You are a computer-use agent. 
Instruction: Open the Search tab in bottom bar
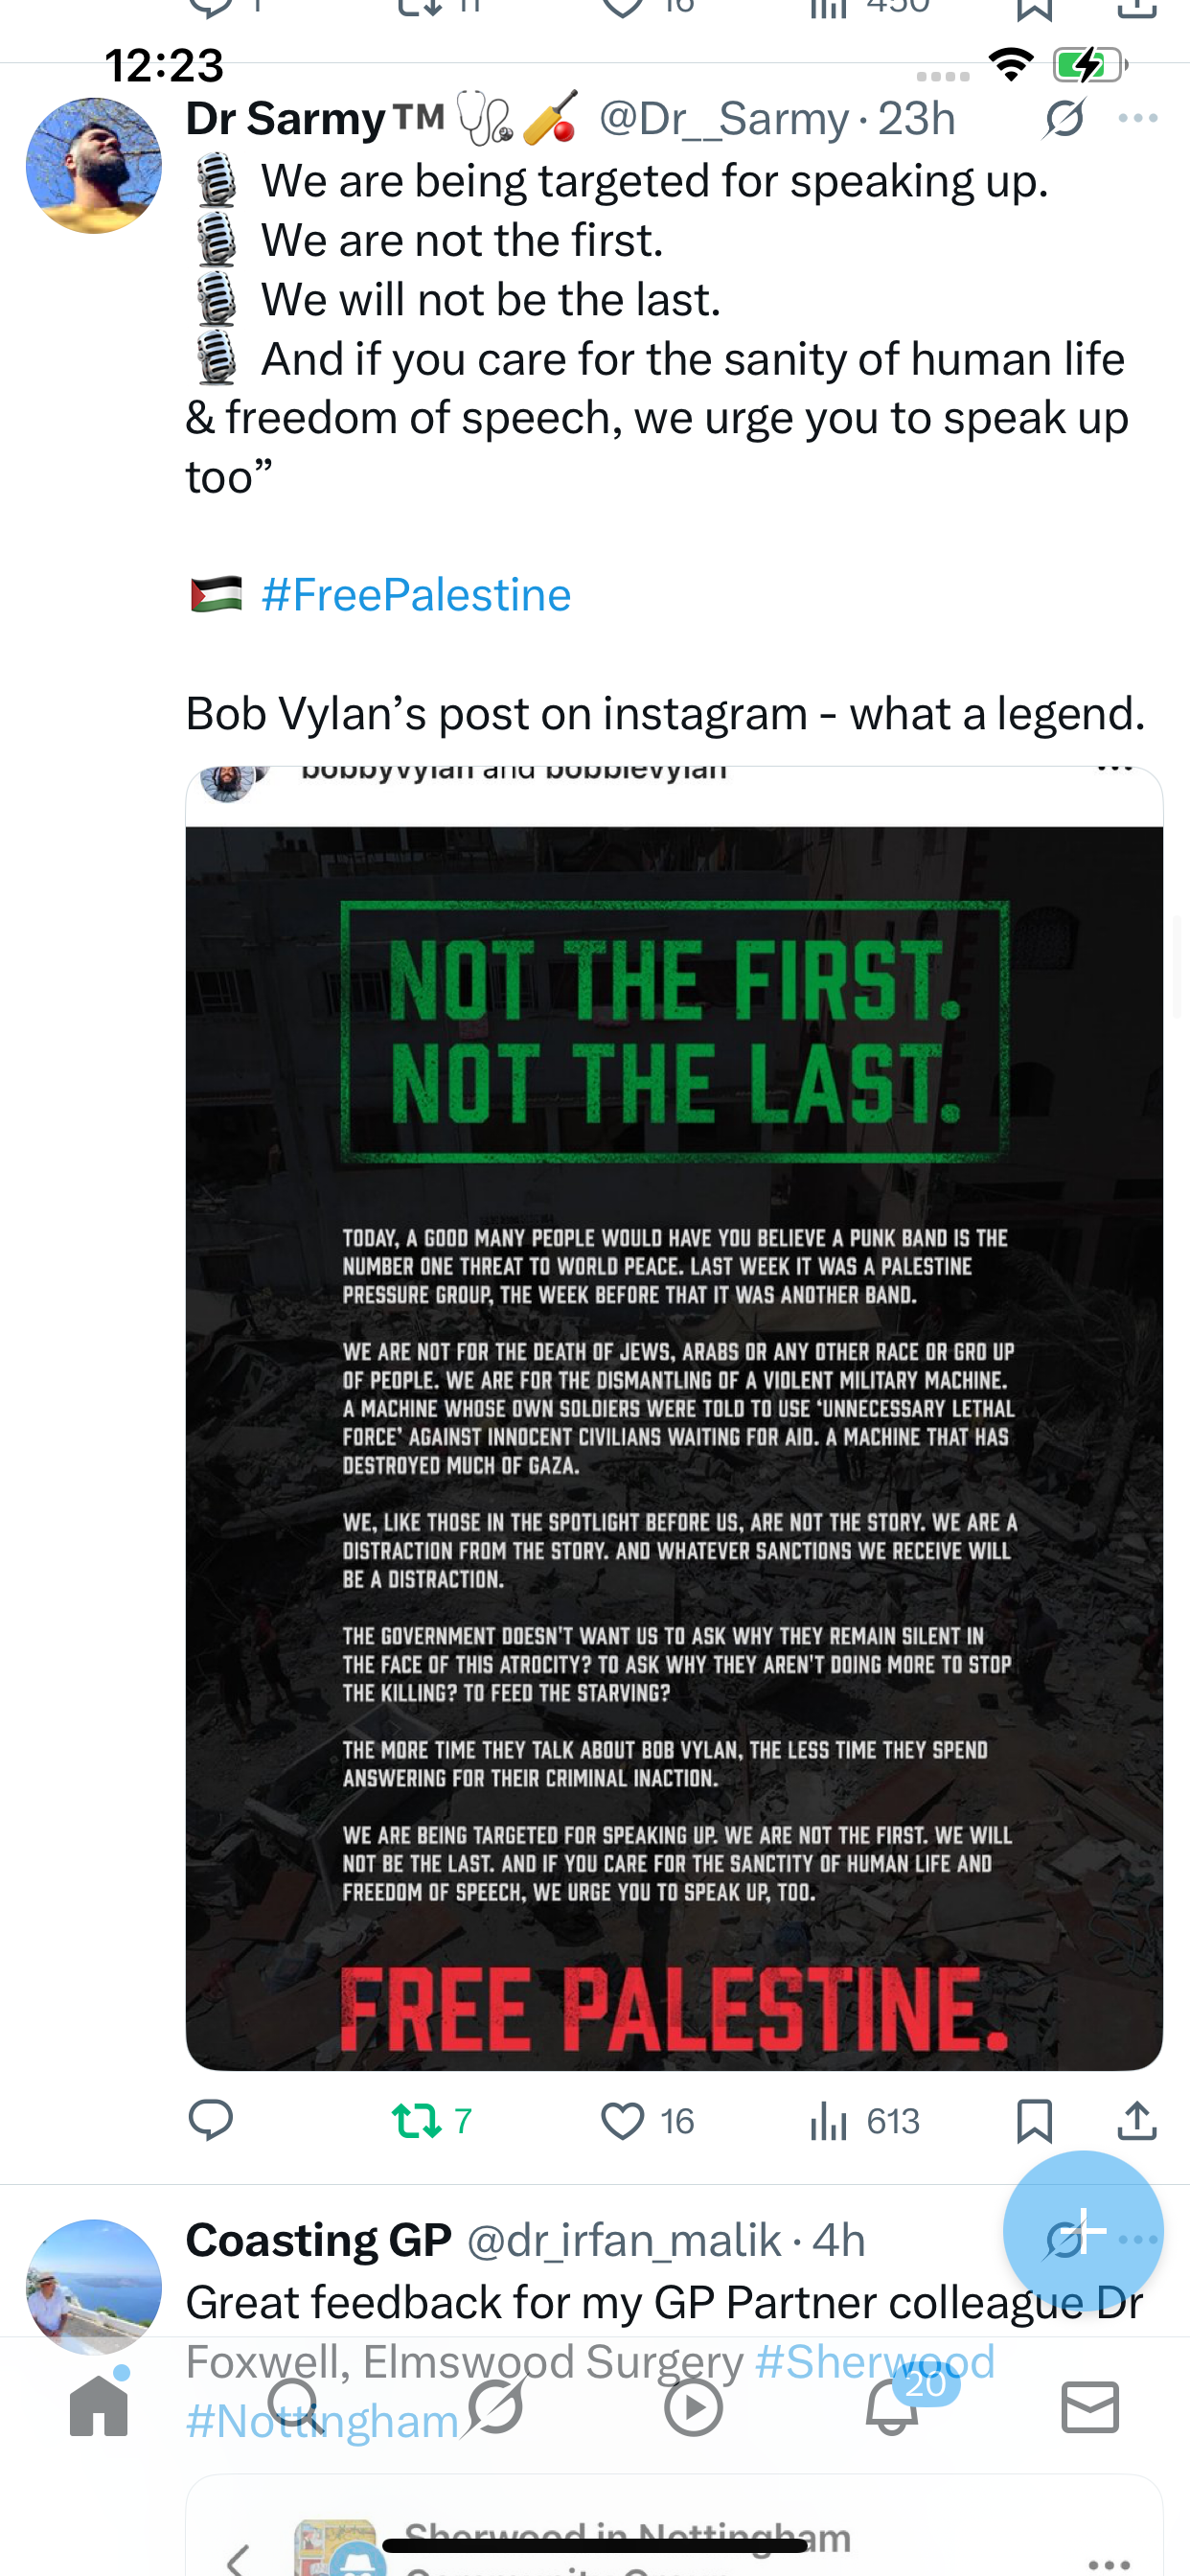(x=296, y=2405)
